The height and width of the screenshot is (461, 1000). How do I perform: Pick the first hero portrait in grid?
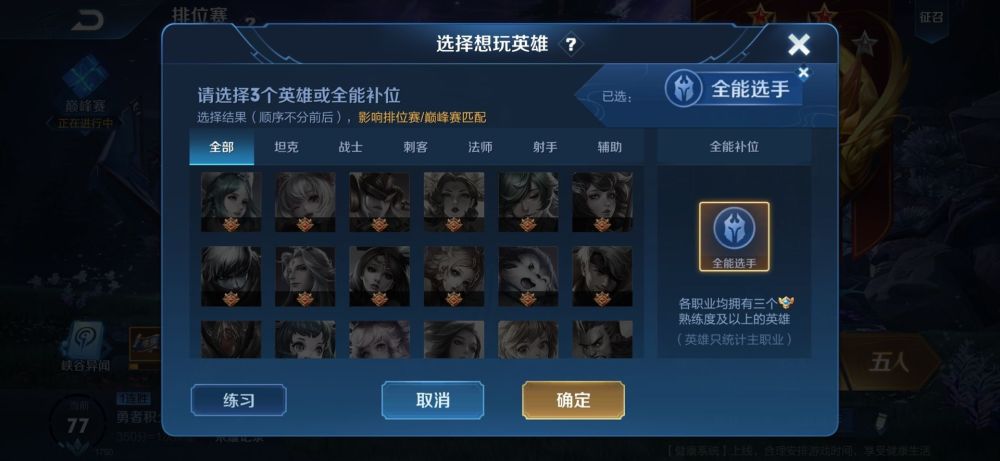point(231,201)
